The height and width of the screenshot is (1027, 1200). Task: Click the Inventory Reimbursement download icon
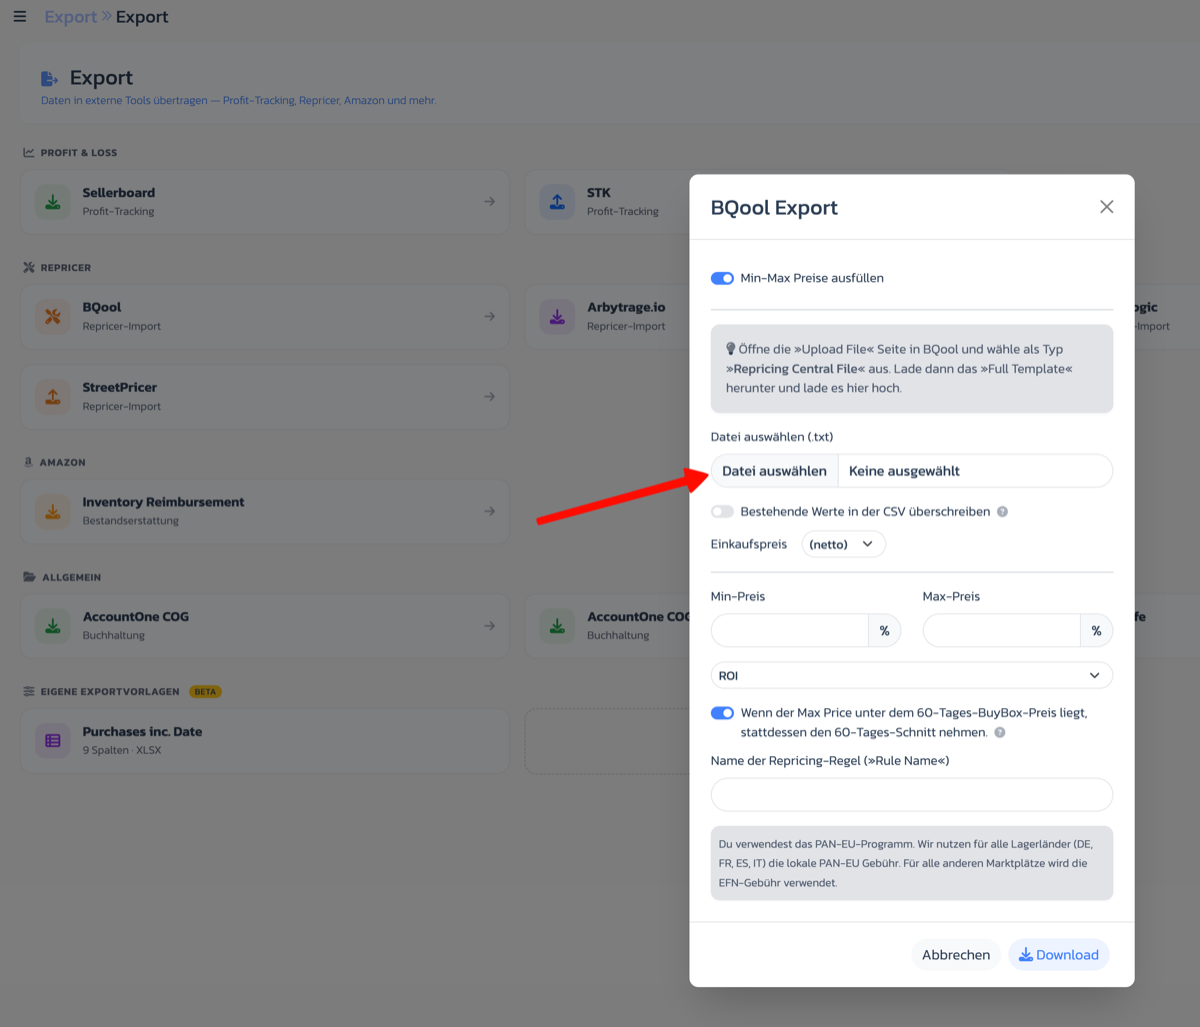point(53,512)
